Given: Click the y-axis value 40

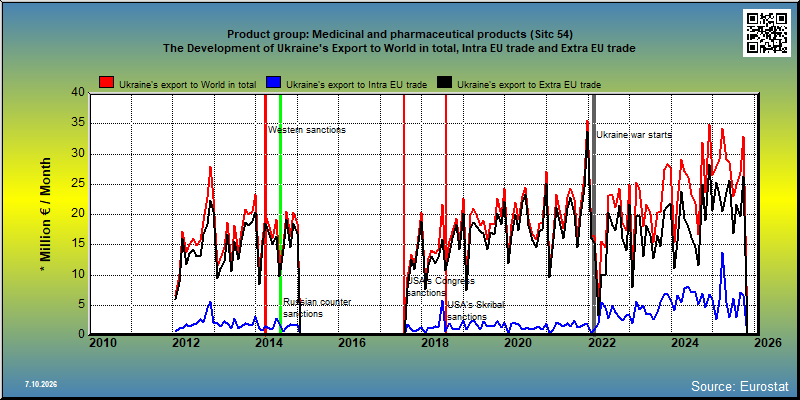Looking at the screenshot, I should tap(78, 93).
